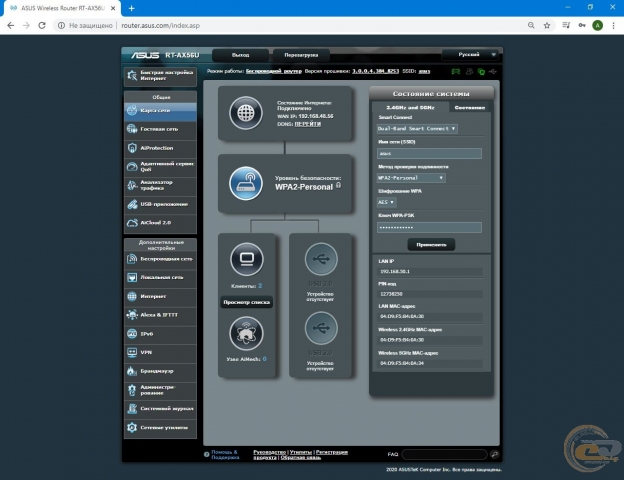Reload the router page
The height and width of the screenshot is (480, 624).
click(42, 25)
